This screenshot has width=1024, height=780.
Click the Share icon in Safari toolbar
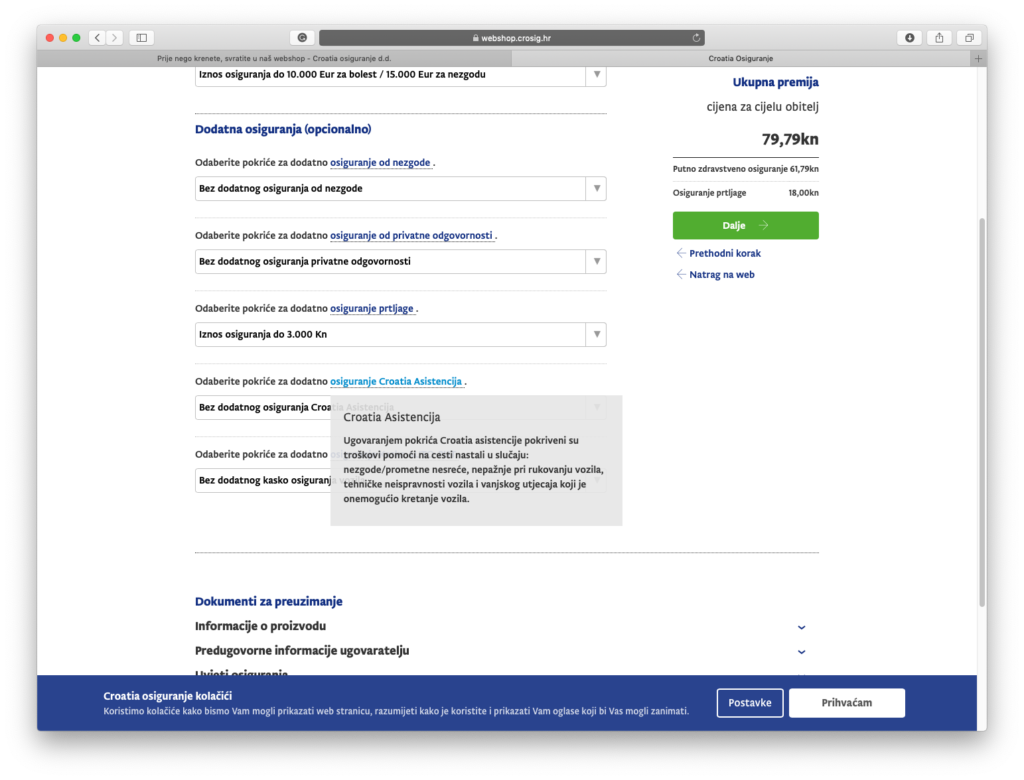(939, 38)
